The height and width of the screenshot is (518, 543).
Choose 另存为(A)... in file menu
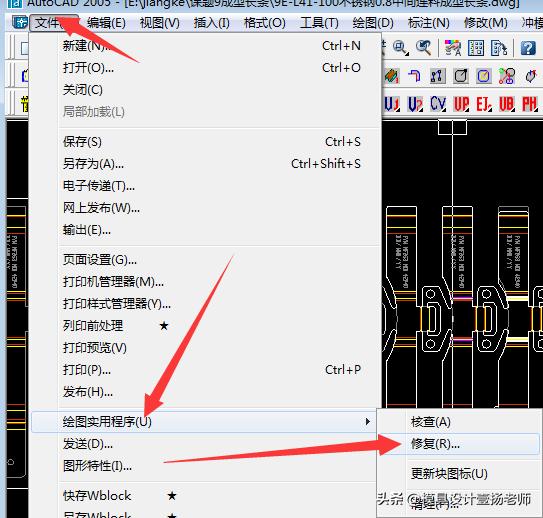click(x=206, y=163)
